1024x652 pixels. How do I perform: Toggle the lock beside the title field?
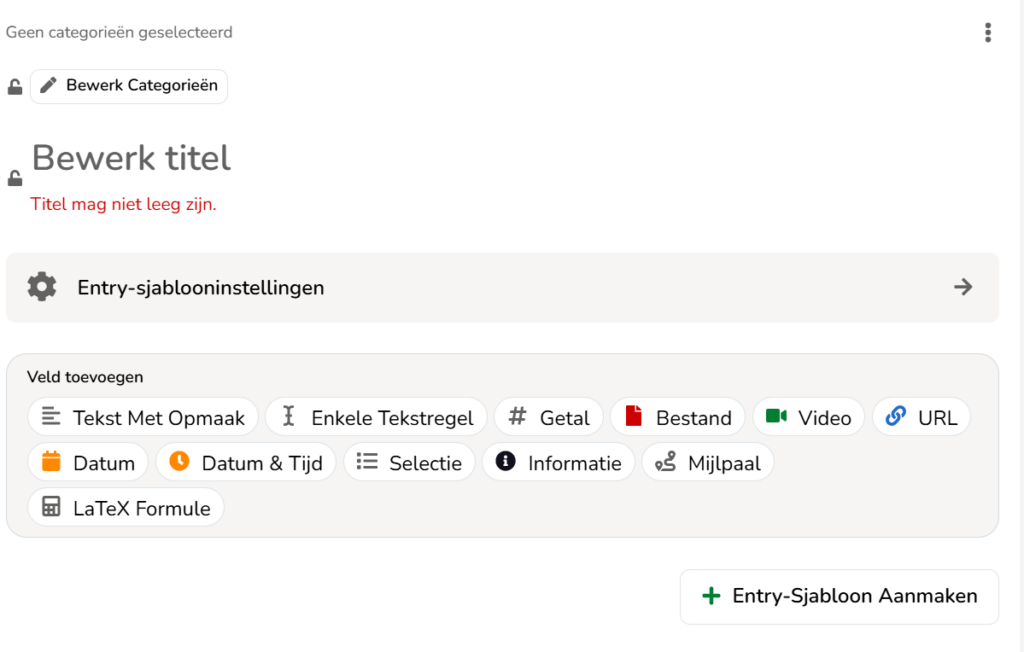click(x=15, y=178)
